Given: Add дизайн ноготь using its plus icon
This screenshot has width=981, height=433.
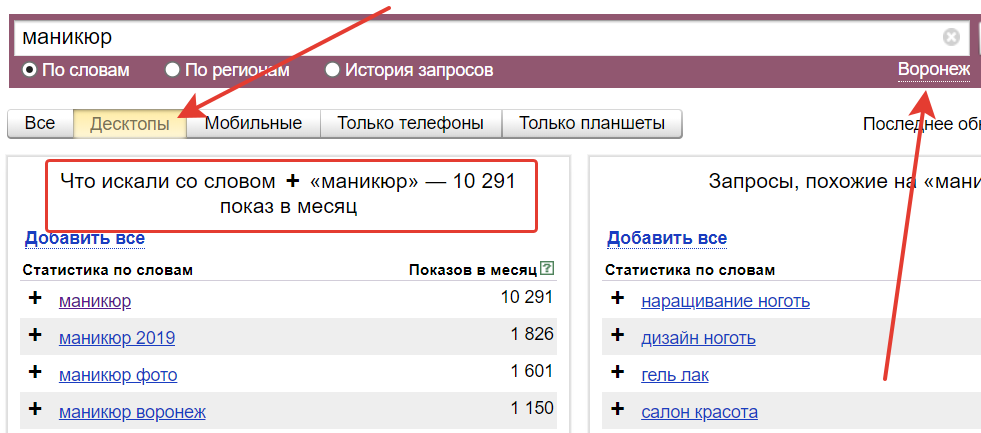Looking at the screenshot, I should 618,335.
